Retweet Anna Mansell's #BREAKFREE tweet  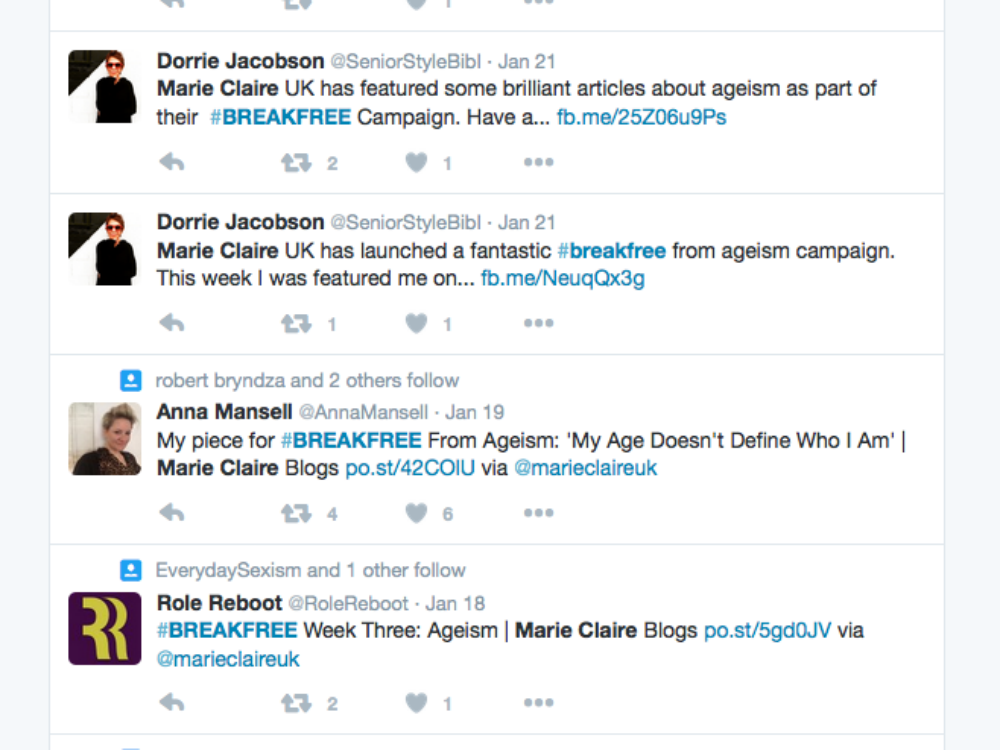click(296, 513)
